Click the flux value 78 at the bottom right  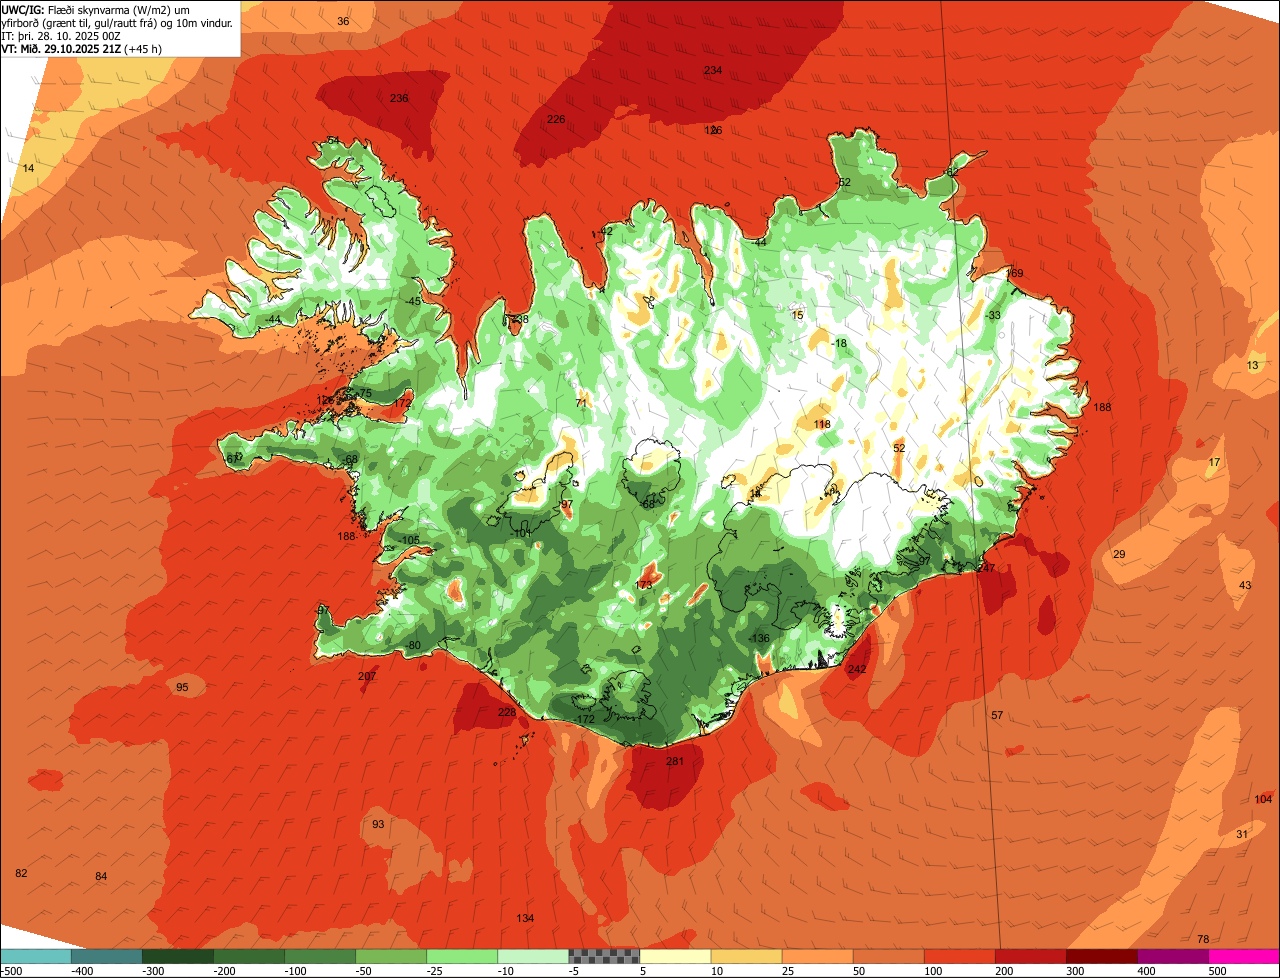point(1203,939)
